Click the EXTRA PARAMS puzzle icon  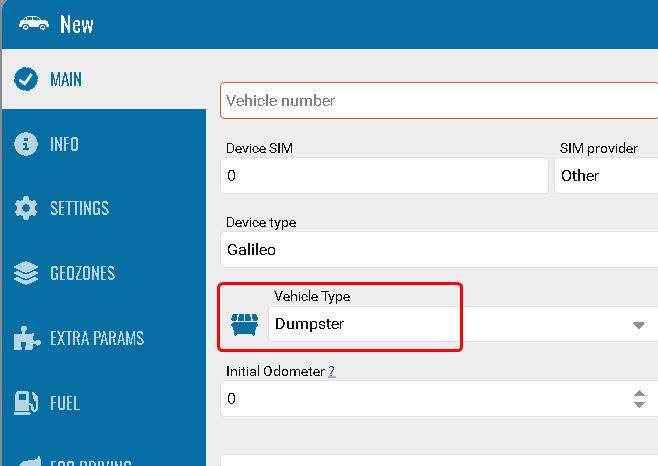point(26,338)
